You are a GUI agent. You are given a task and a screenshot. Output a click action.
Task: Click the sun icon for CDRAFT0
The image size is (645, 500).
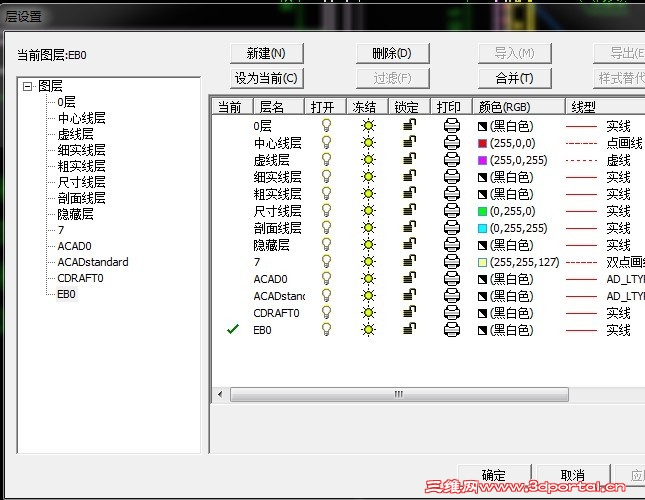pos(369,313)
